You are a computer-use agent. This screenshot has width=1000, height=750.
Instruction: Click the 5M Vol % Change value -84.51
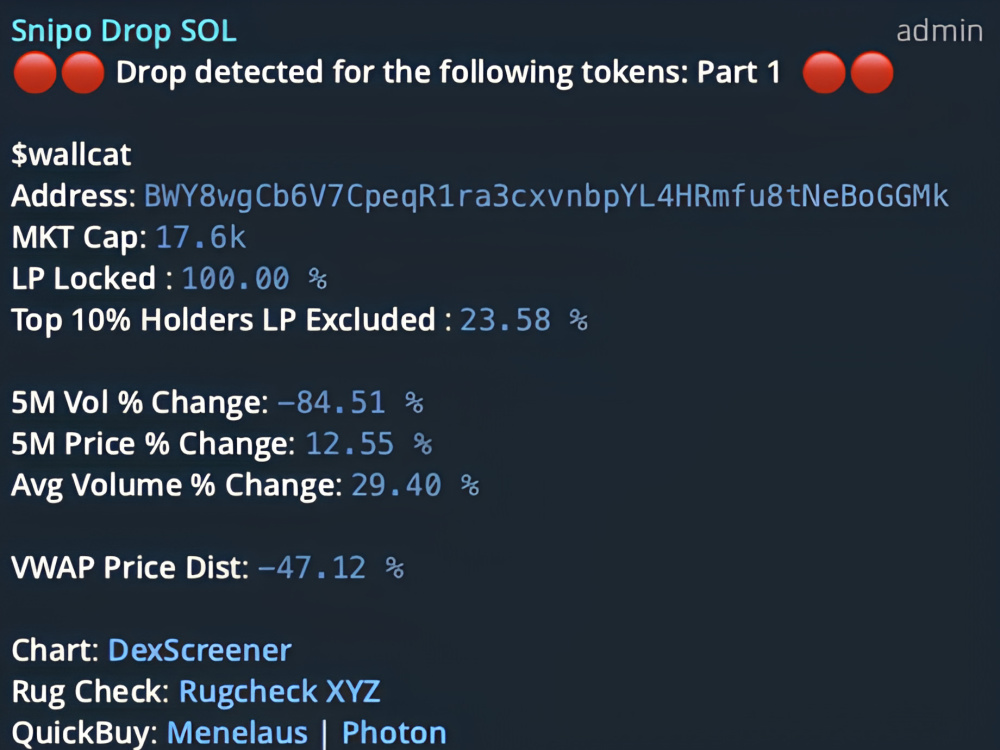click(x=332, y=403)
